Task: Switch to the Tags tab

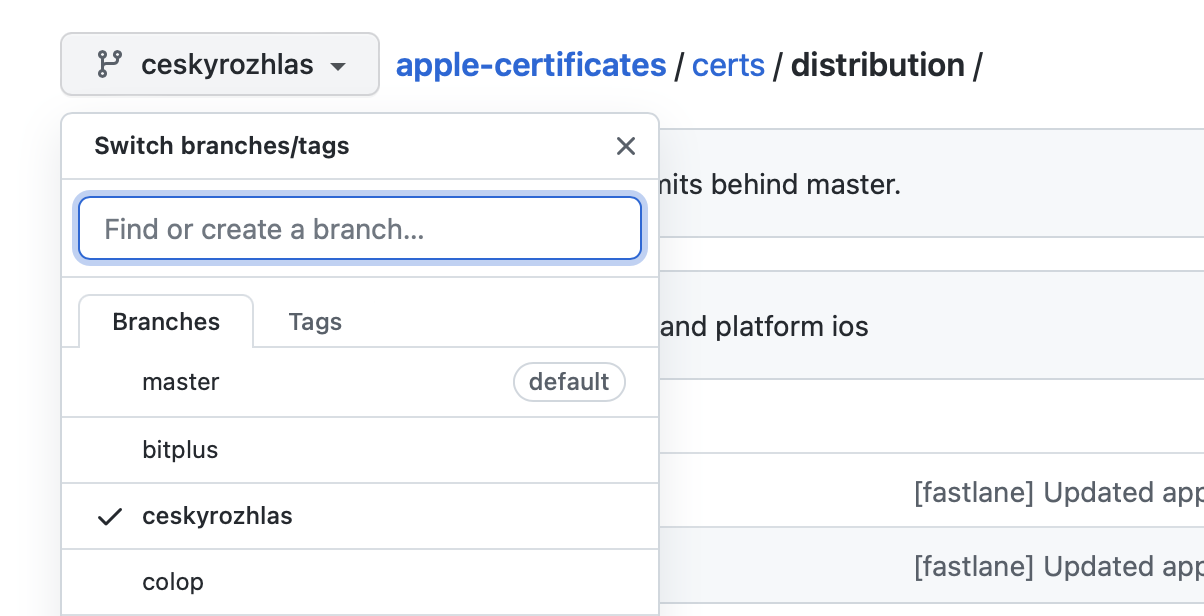Action: [315, 322]
